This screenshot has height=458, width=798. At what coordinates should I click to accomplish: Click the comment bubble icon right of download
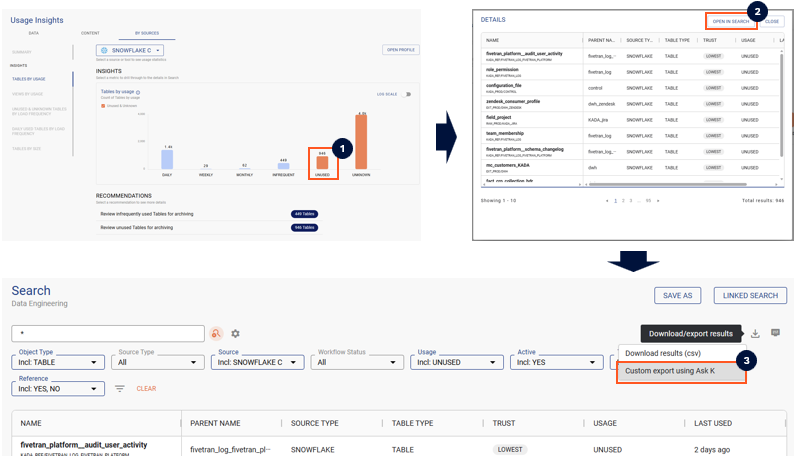pyautogui.click(x=775, y=333)
